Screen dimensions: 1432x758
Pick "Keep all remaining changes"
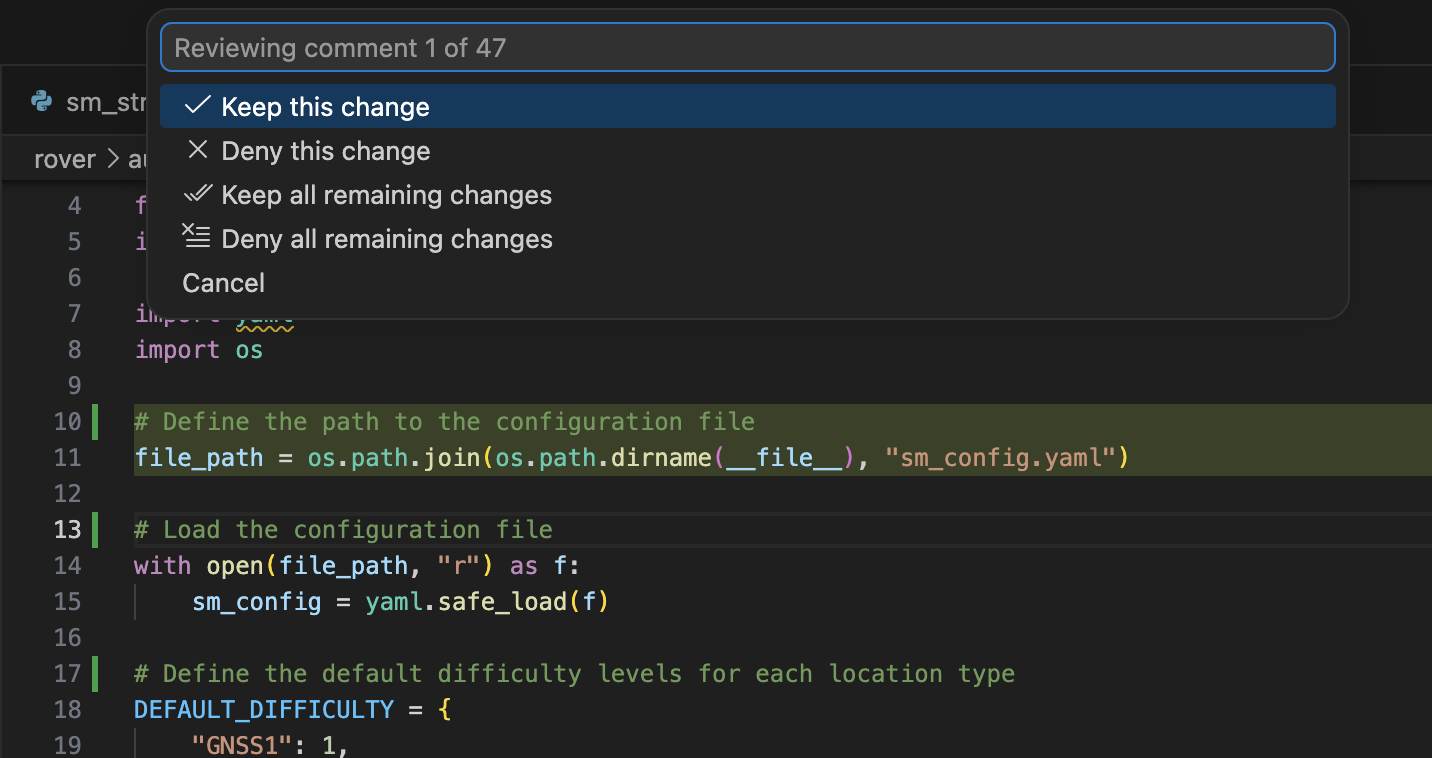[386, 195]
